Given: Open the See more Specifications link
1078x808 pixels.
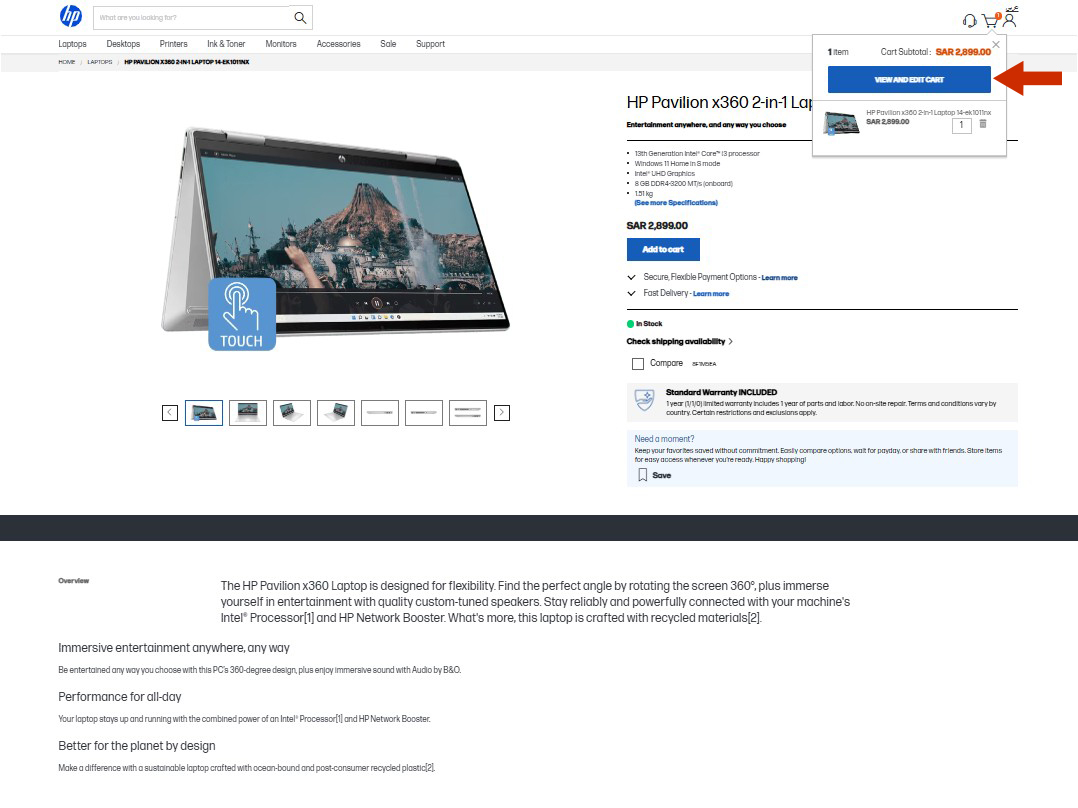Looking at the screenshot, I should (x=676, y=203).
